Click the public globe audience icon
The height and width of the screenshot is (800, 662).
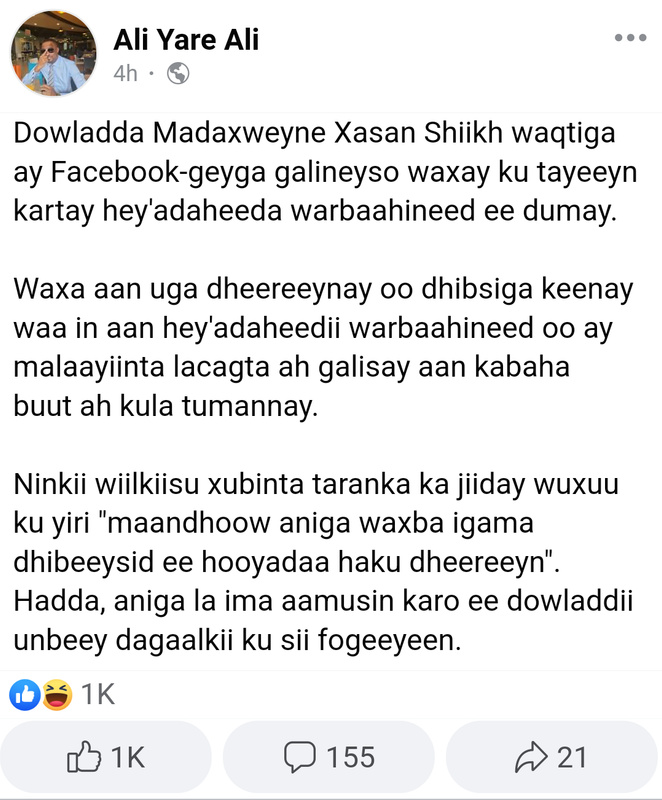(x=178, y=73)
